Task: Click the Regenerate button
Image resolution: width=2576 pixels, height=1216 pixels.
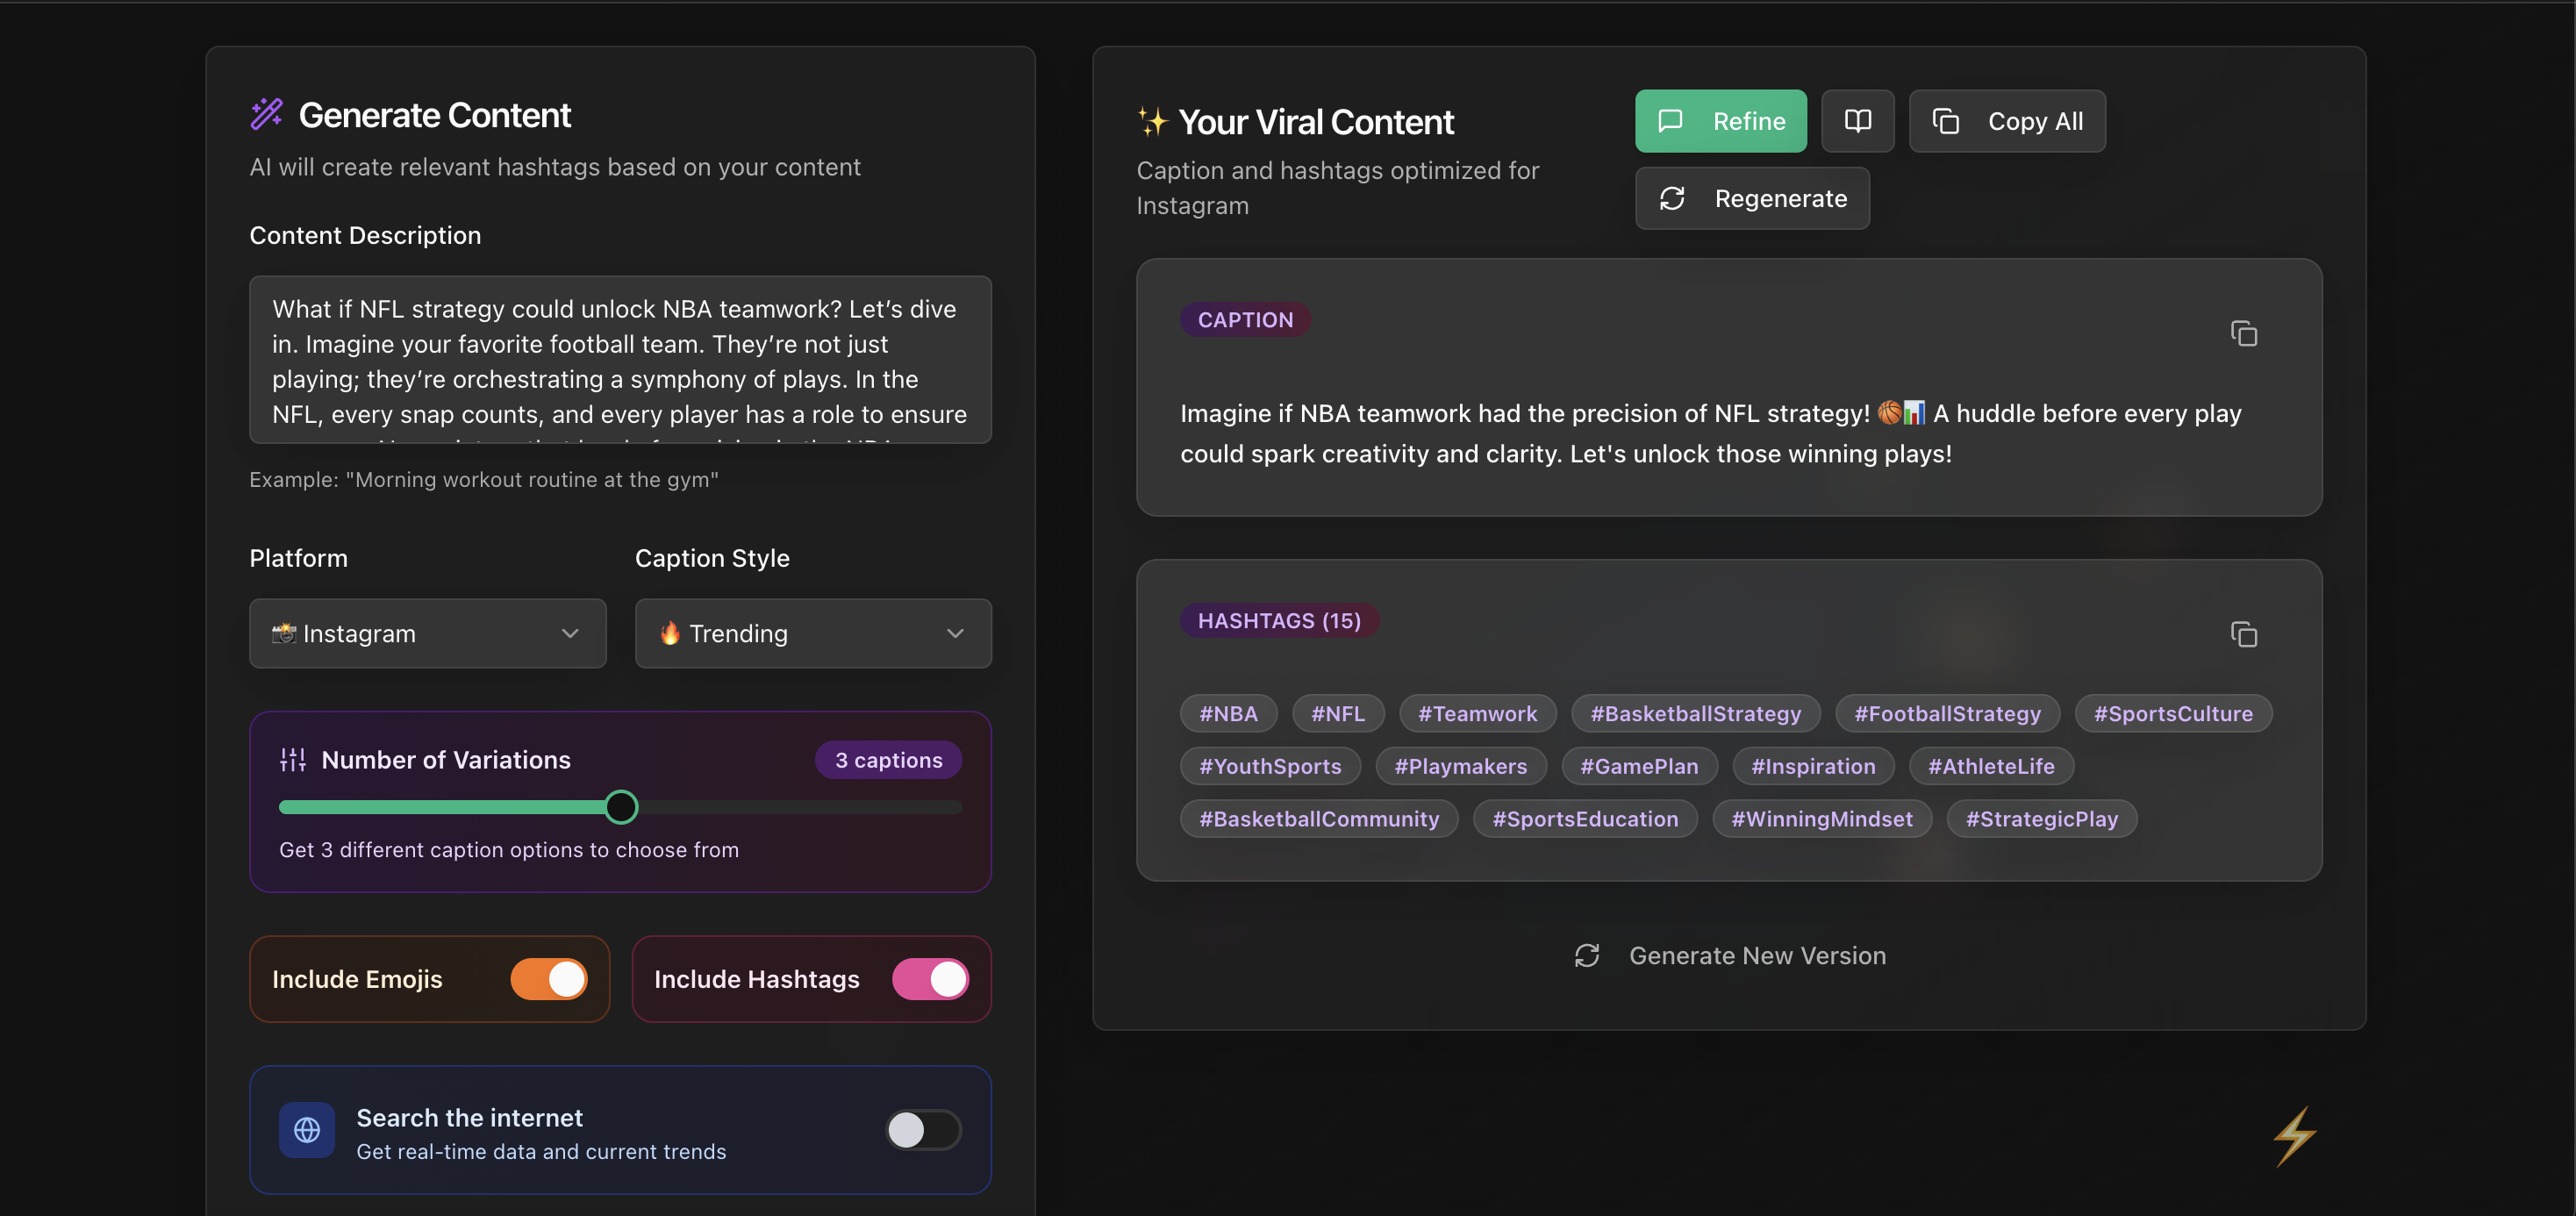Action: point(1752,199)
